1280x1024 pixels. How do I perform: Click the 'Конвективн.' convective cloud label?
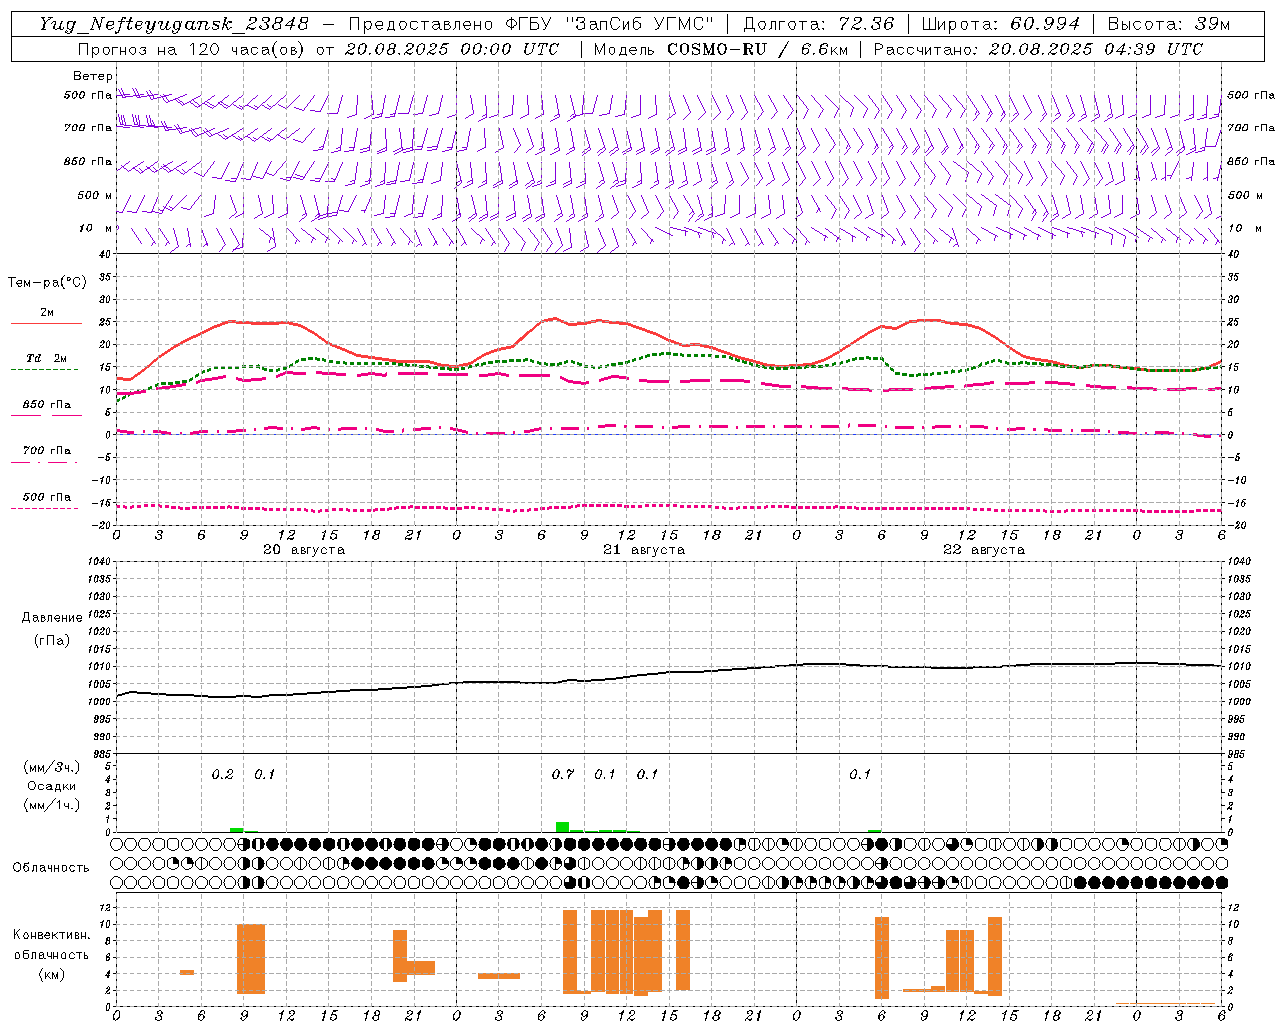pos(52,935)
